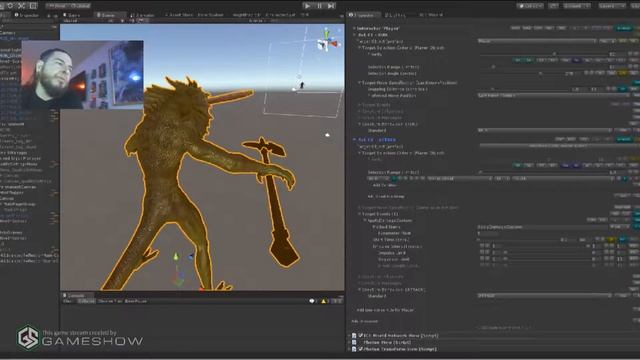Toggle info messages filter in Console
Viewport: 640px width, 360px height.
(x=313, y=301)
